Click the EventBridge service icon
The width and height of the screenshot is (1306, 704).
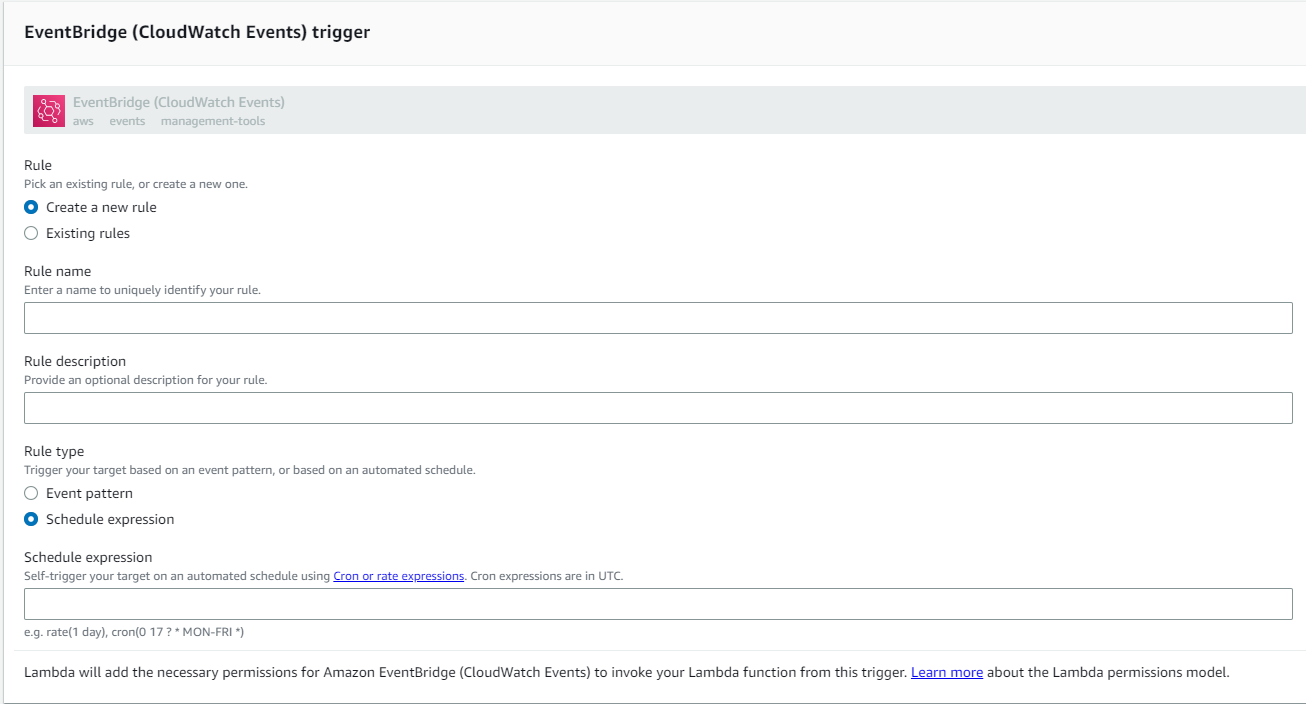click(48, 110)
